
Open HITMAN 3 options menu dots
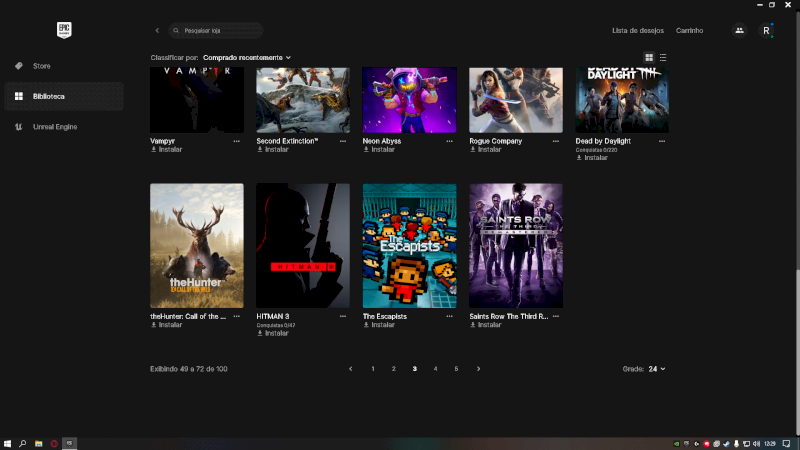(343, 316)
